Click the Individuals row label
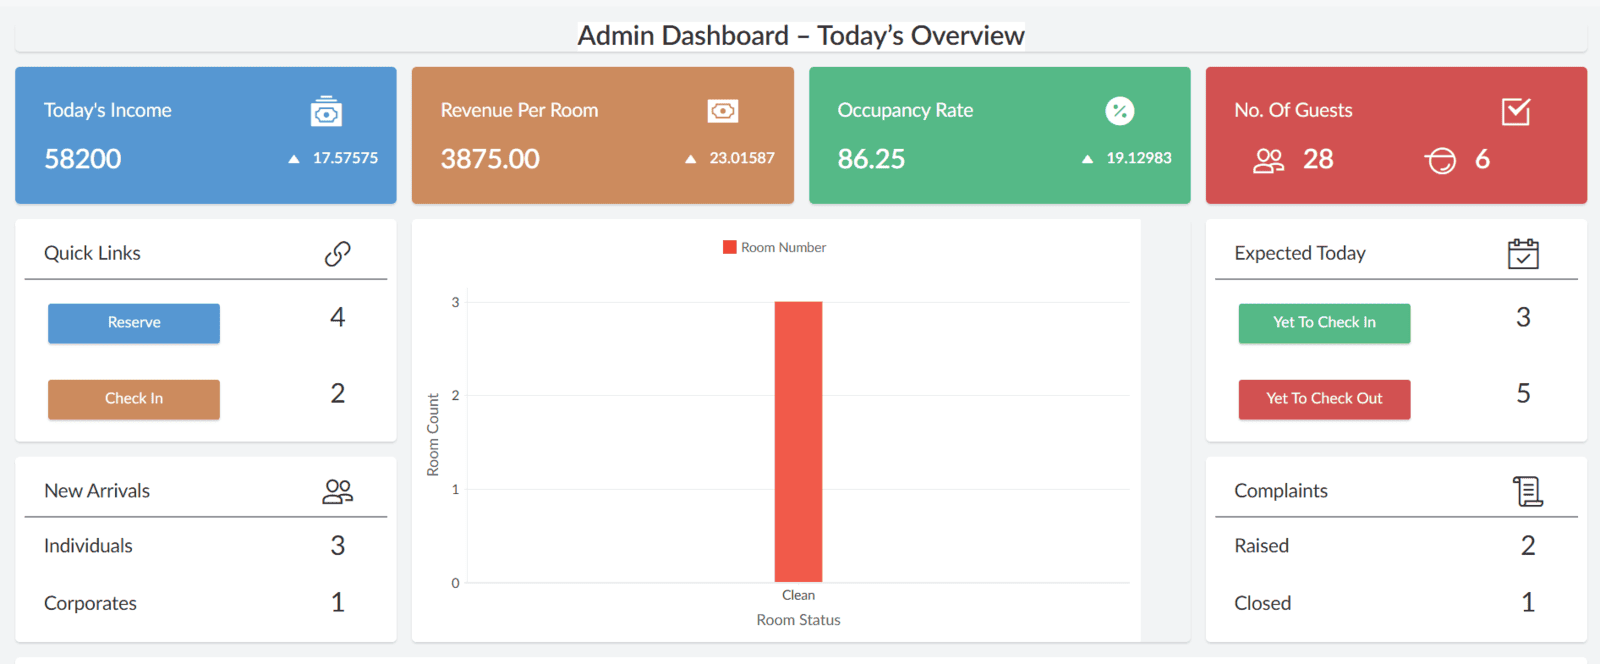Screen dimensions: 1600x664 pyautogui.click(x=88, y=546)
